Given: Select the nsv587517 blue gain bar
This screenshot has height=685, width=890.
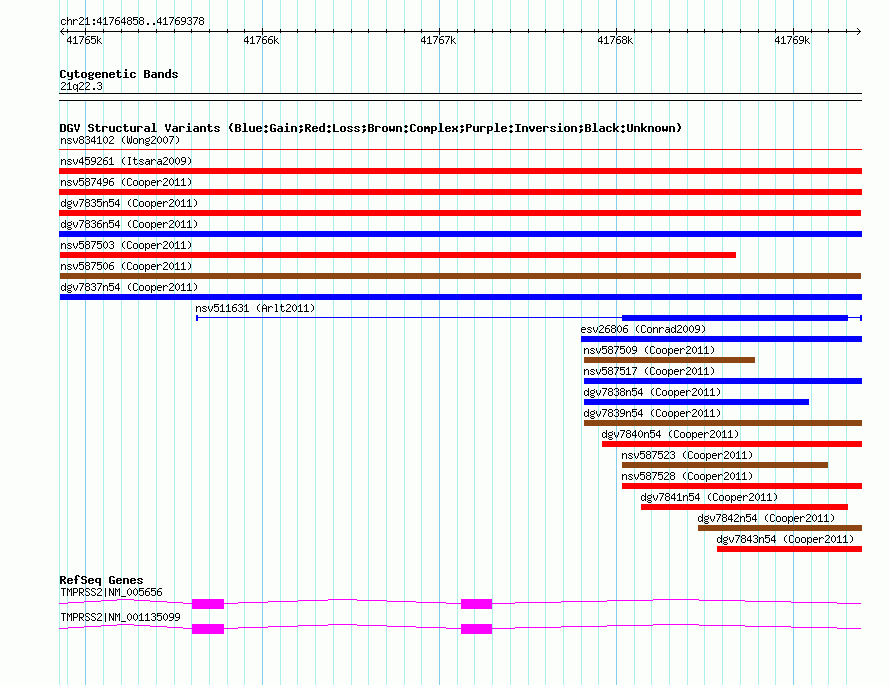Looking at the screenshot, I should coord(723,381).
